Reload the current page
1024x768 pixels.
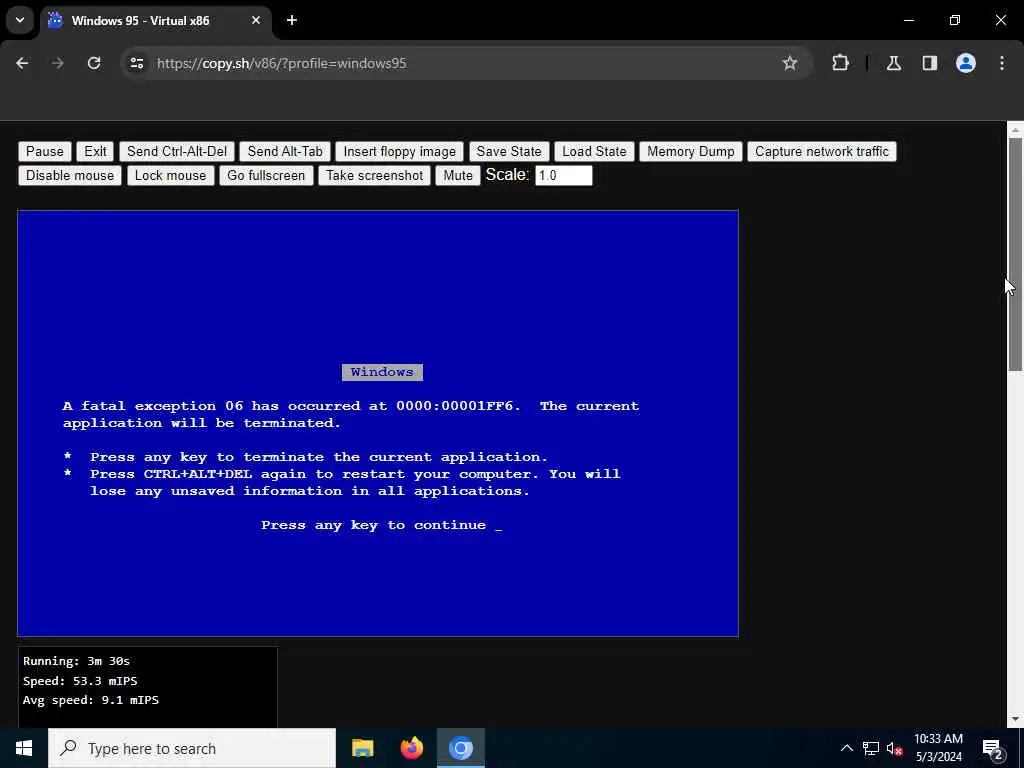(94, 63)
